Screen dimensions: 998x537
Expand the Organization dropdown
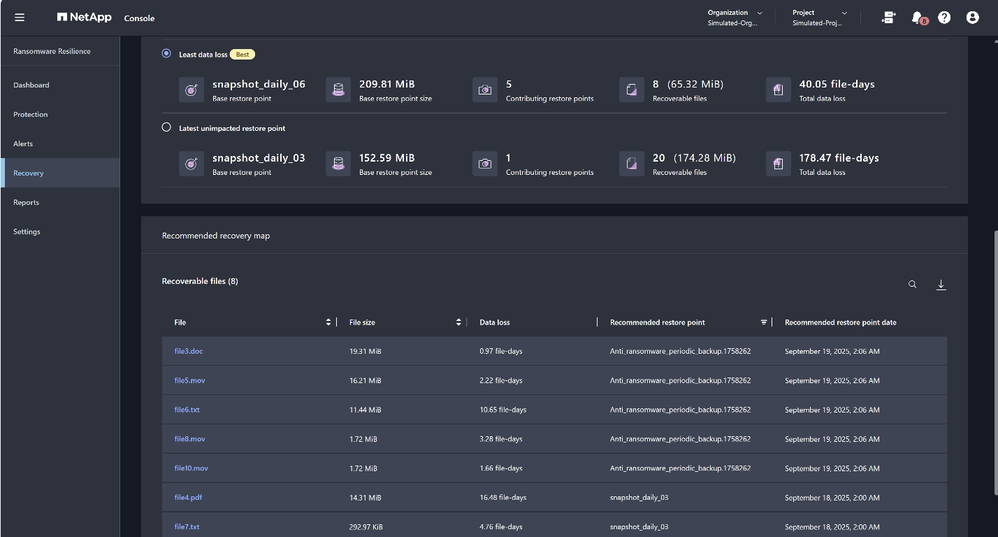click(x=735, y=17)
